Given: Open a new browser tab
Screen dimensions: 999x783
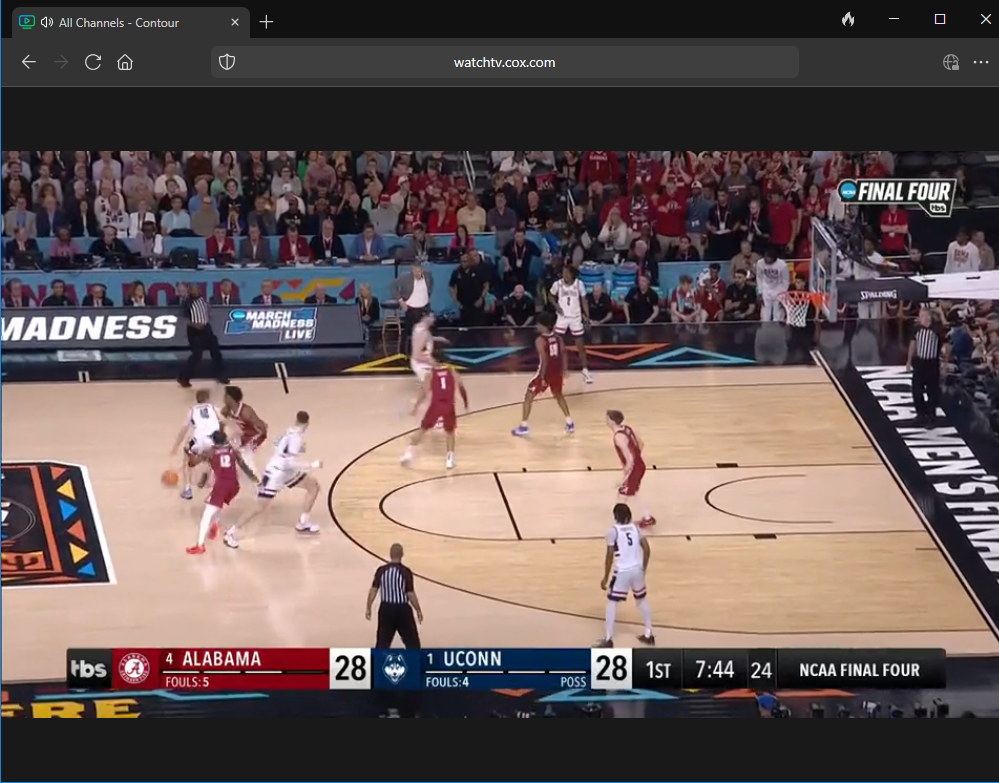Looking at the screenshot, I should pyautogui.click(x=266, y=22).
